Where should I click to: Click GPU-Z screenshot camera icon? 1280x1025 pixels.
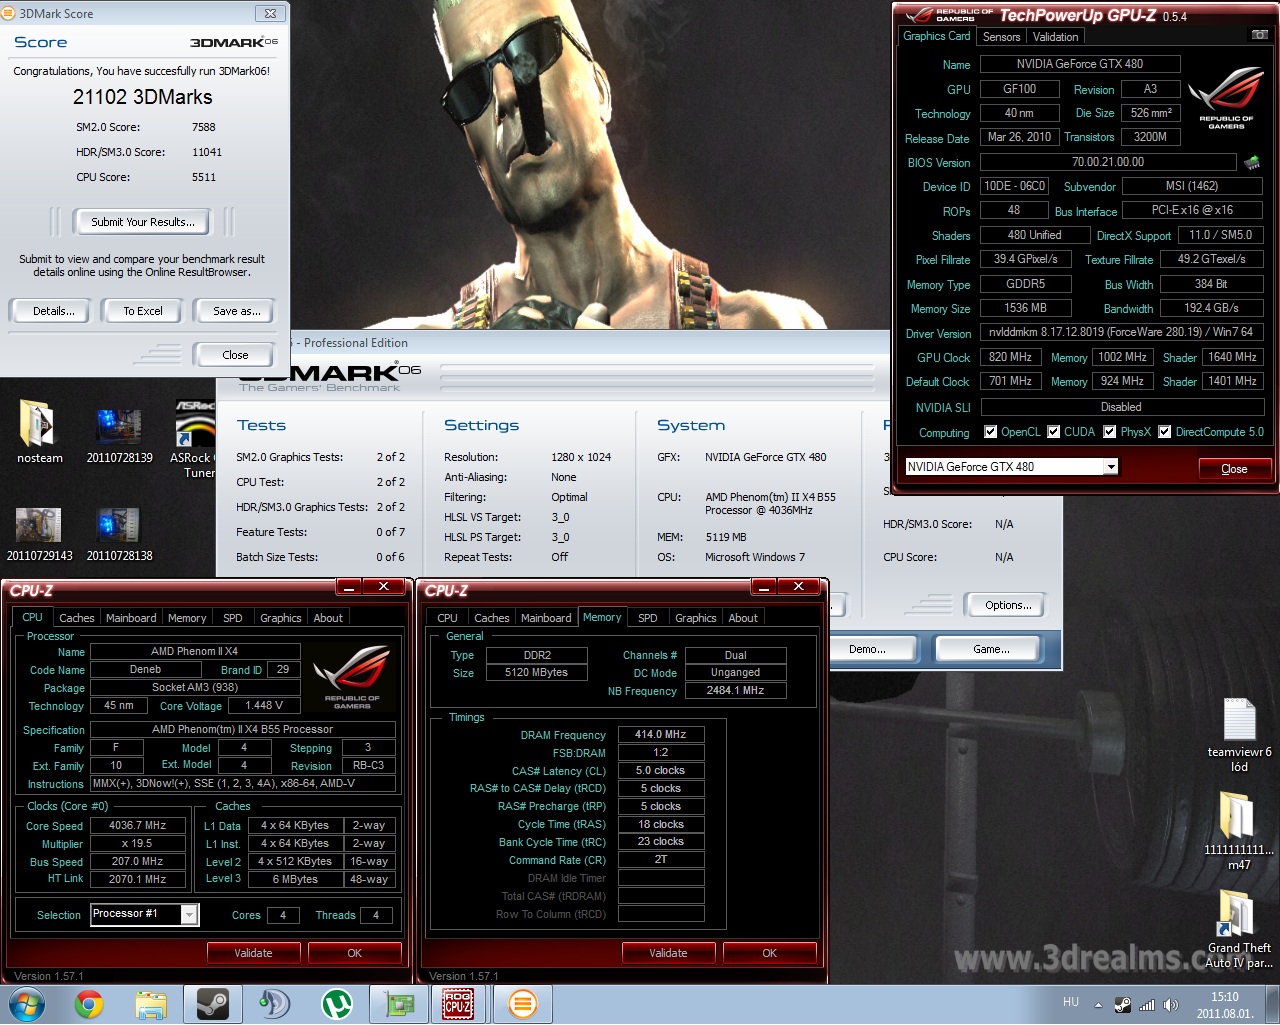pyautogui.click(x=1259, y=35)
